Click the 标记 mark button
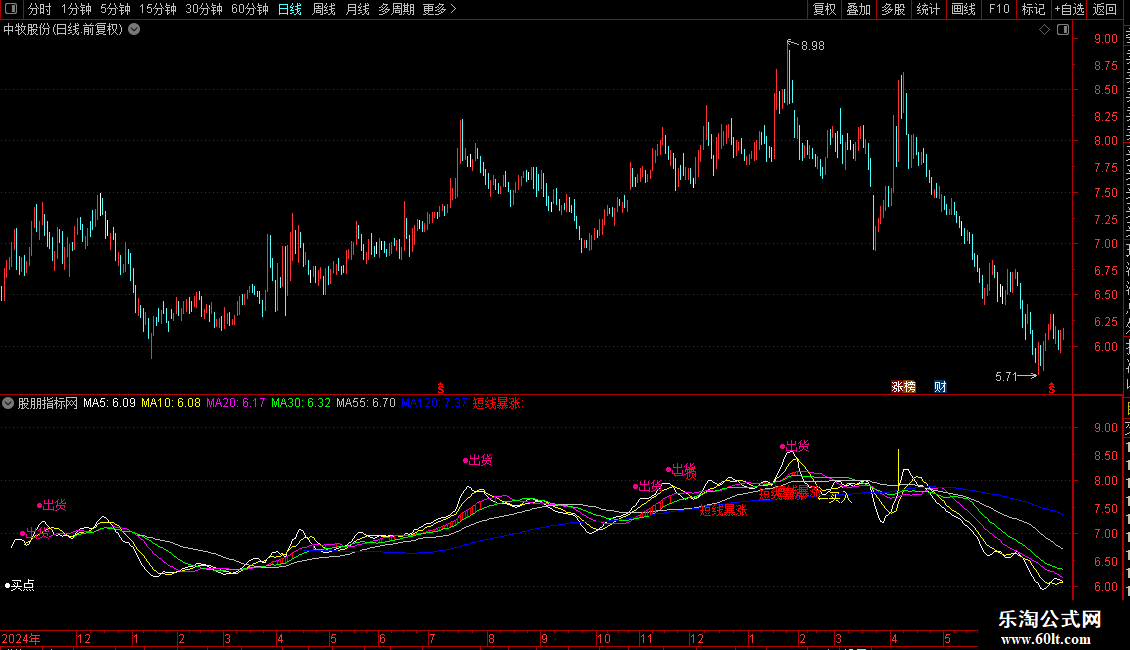Viewport: 1130px width, 650px height. point(1033,9)
